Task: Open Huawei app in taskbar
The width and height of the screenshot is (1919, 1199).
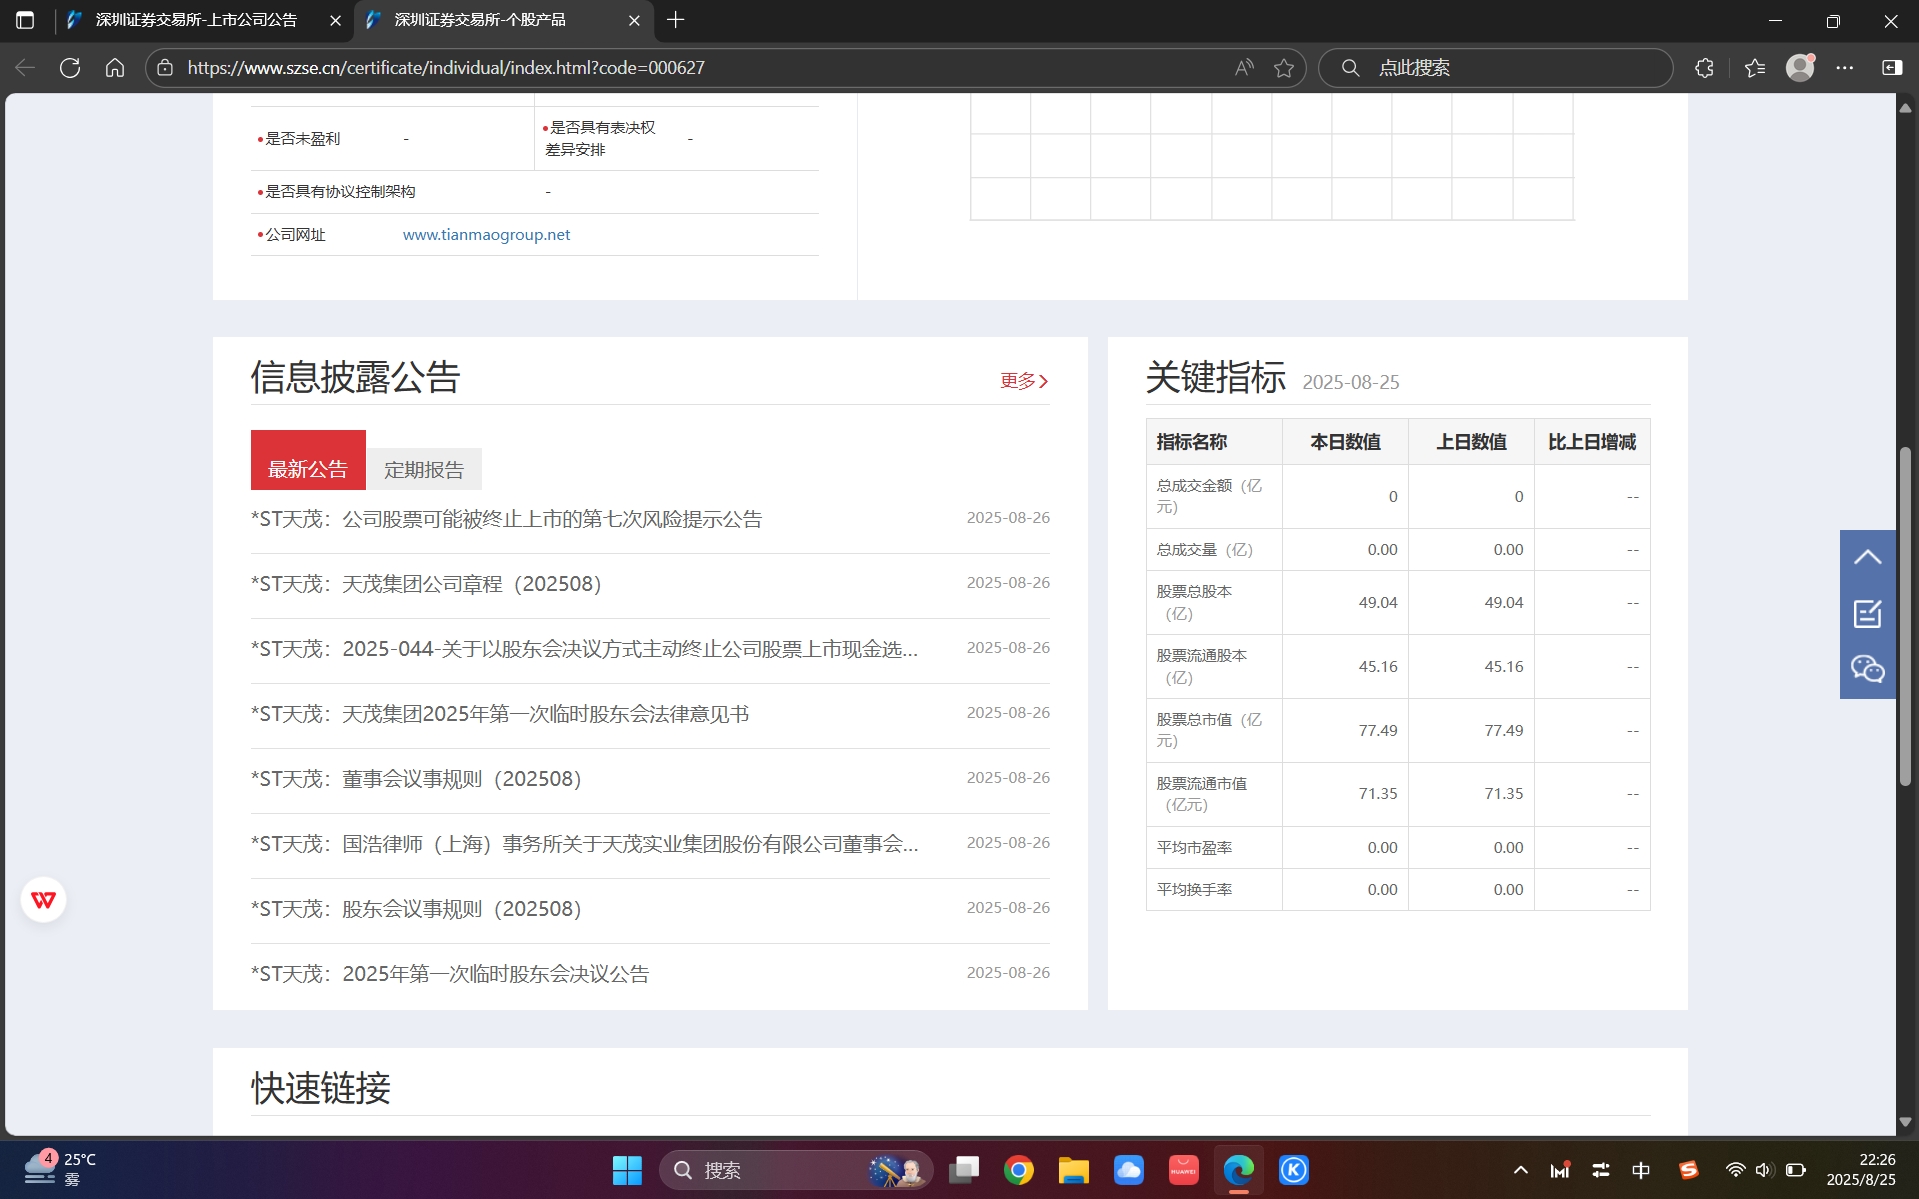Action: pyautogui.click(x=1184, y=1170)
